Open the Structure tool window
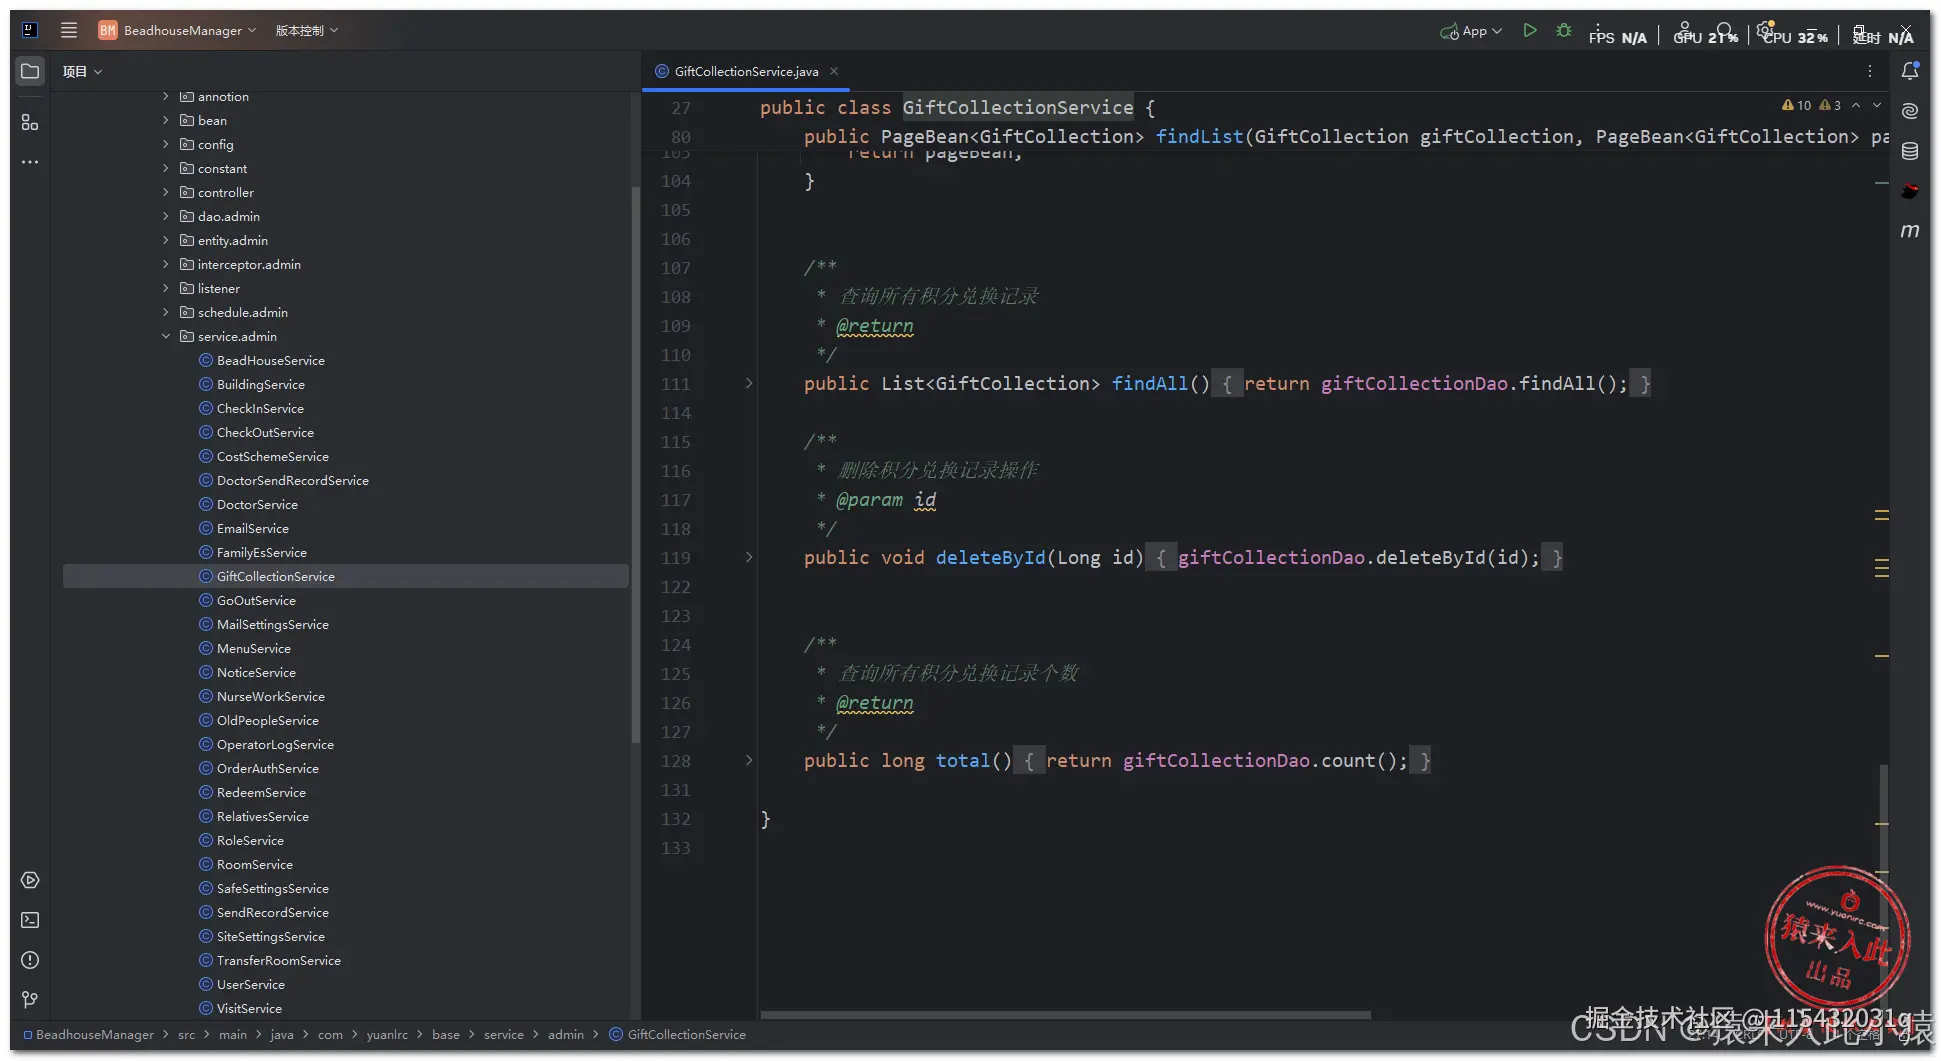 (x=30, y=122)
